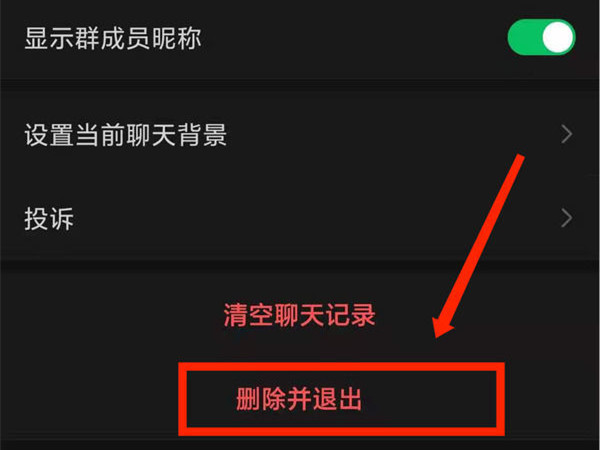600x450 pixels.
Task: Click empty space inside the red box right of 删除并退出
Action: 429,399
